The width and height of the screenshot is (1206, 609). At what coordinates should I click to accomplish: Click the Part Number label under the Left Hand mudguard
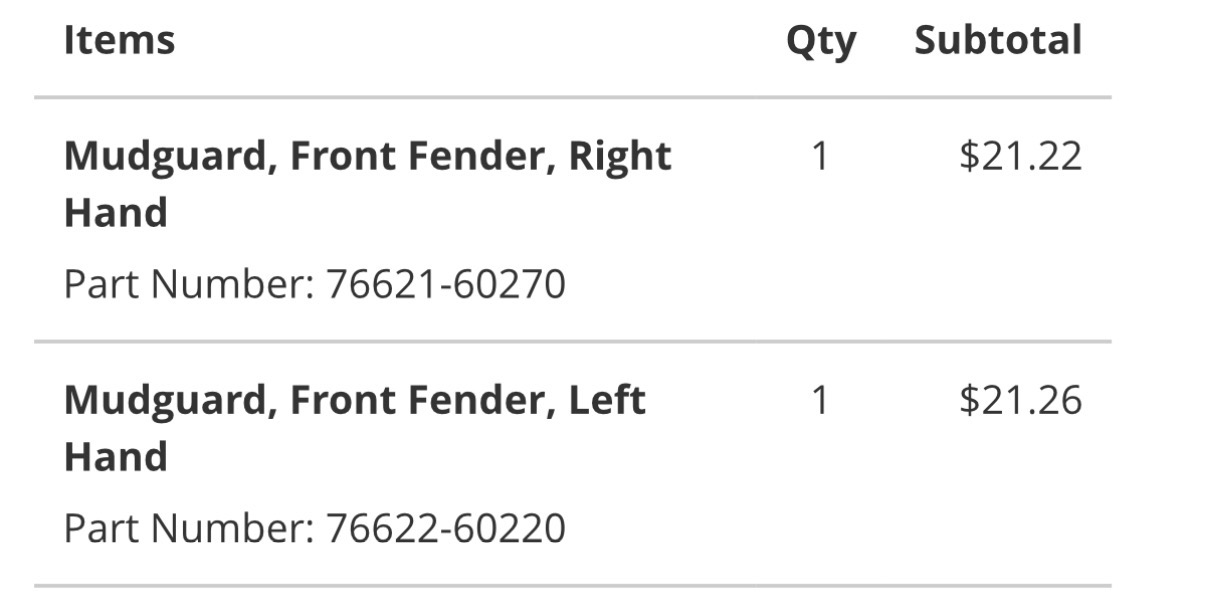point(189,528)
